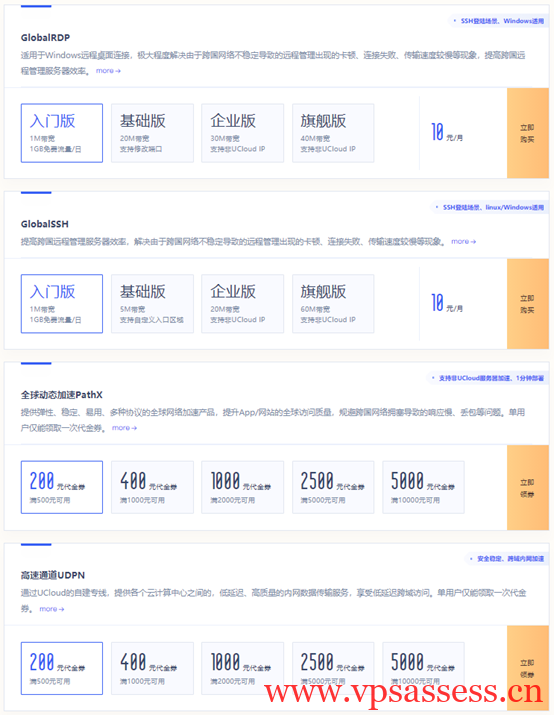Pick UDPN 2500元代金券 card
This screenshot has width=554, height=715.
coord(333,668)
